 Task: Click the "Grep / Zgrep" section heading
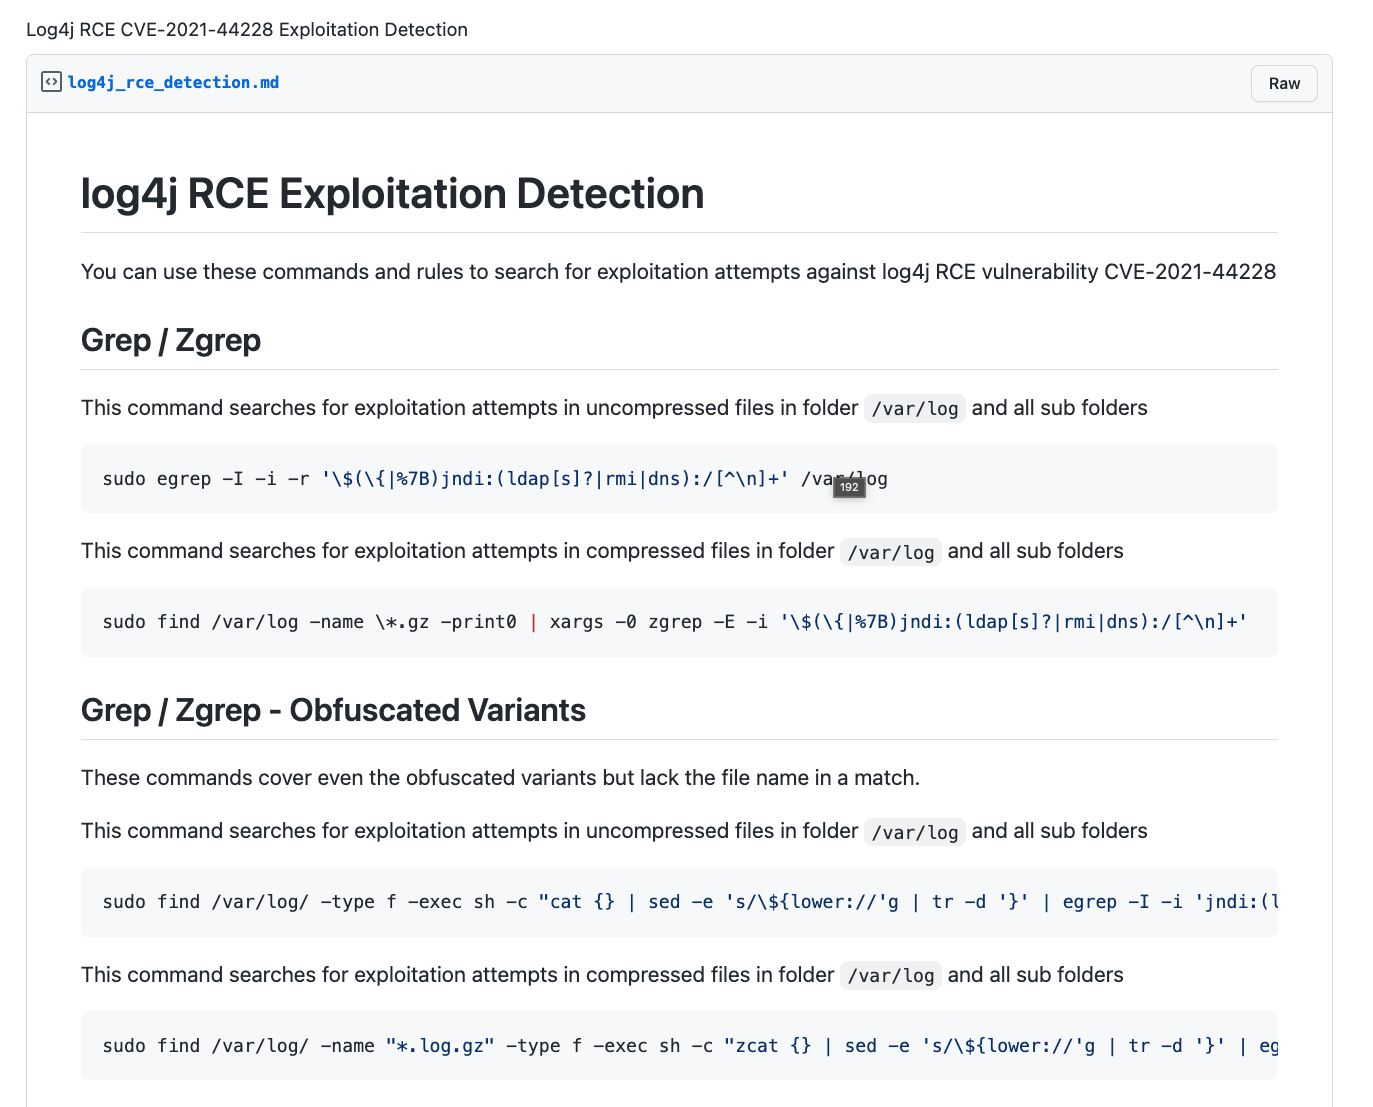coord(171,340)
